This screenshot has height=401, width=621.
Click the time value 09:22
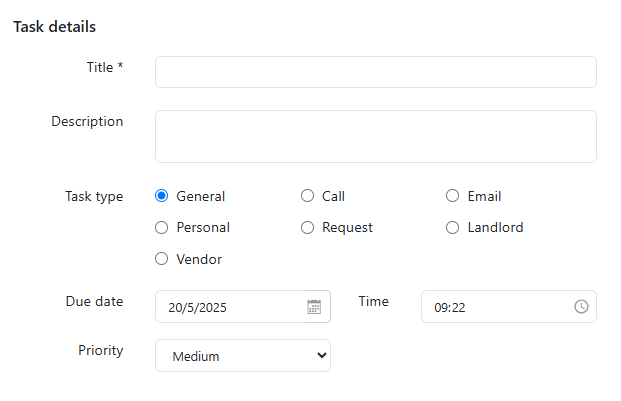[450, 308]
